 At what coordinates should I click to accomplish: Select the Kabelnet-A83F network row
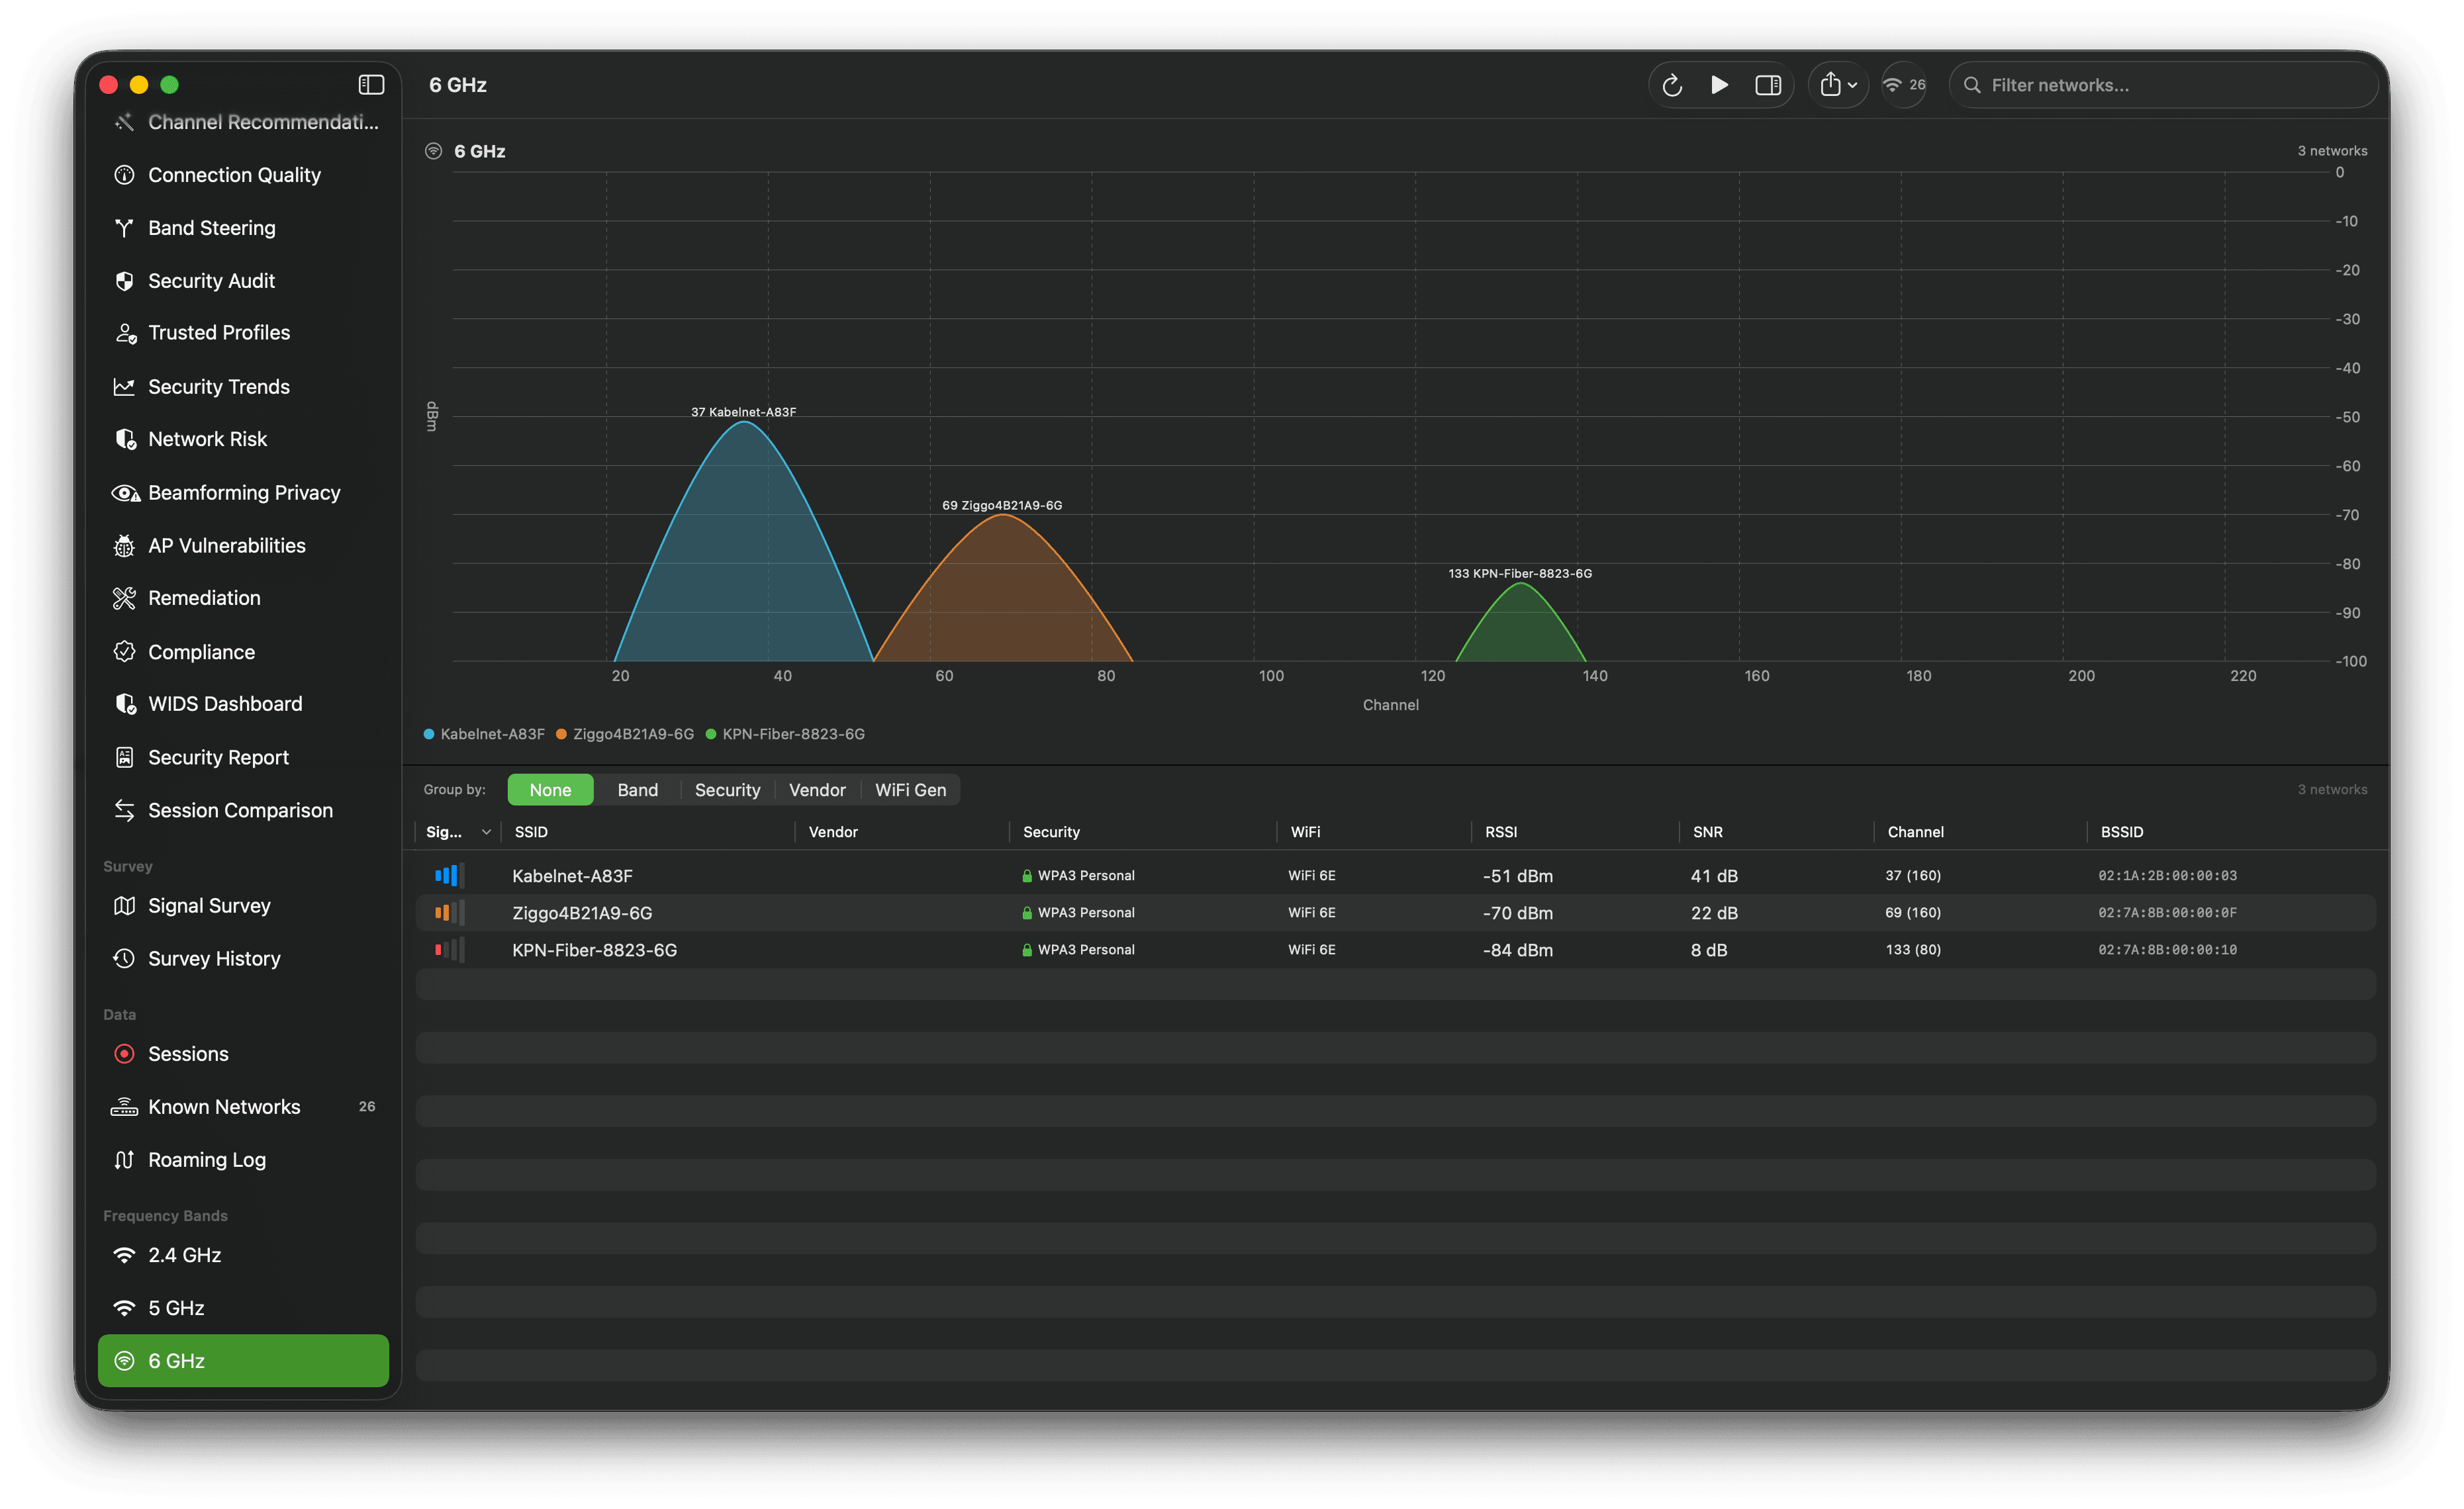click(x=1395, y=876)
